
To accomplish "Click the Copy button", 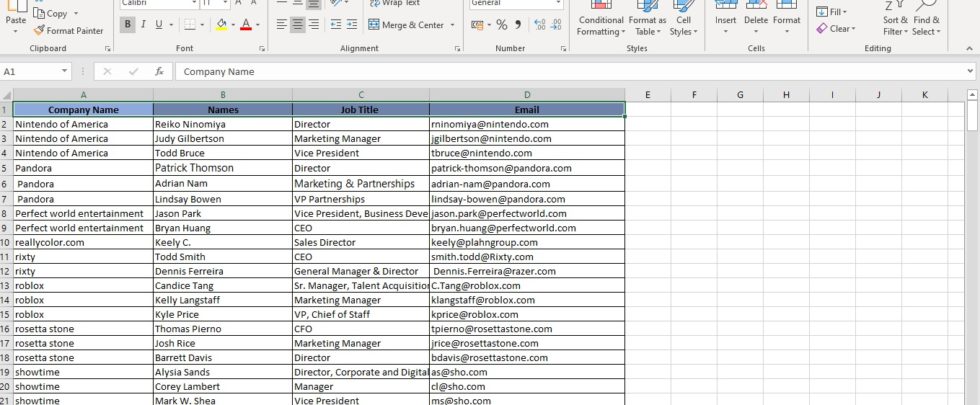I will coord(50,14).
